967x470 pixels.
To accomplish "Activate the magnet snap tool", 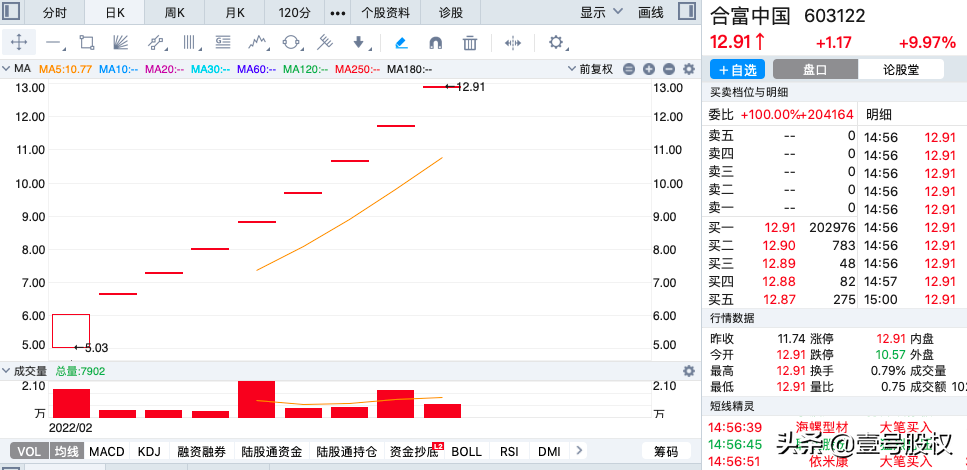I will (x=435, y=43).
